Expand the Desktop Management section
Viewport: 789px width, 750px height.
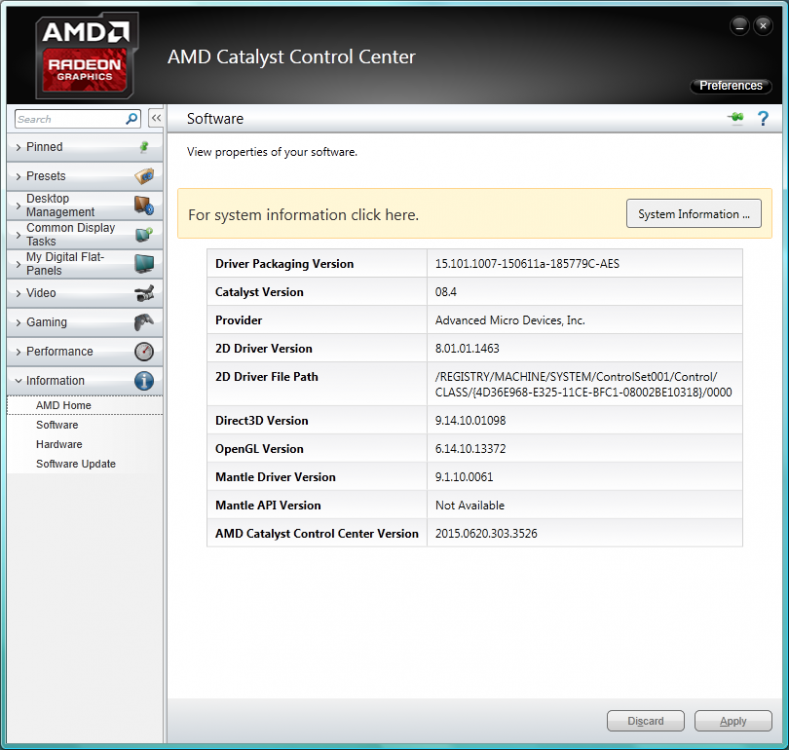click(x=85, y=205)
